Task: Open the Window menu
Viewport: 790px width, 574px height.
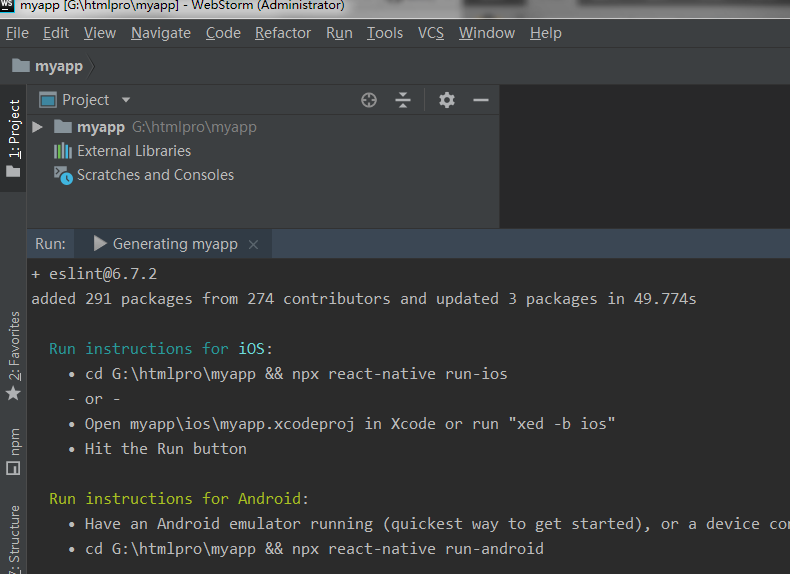Action: point(487,33)
